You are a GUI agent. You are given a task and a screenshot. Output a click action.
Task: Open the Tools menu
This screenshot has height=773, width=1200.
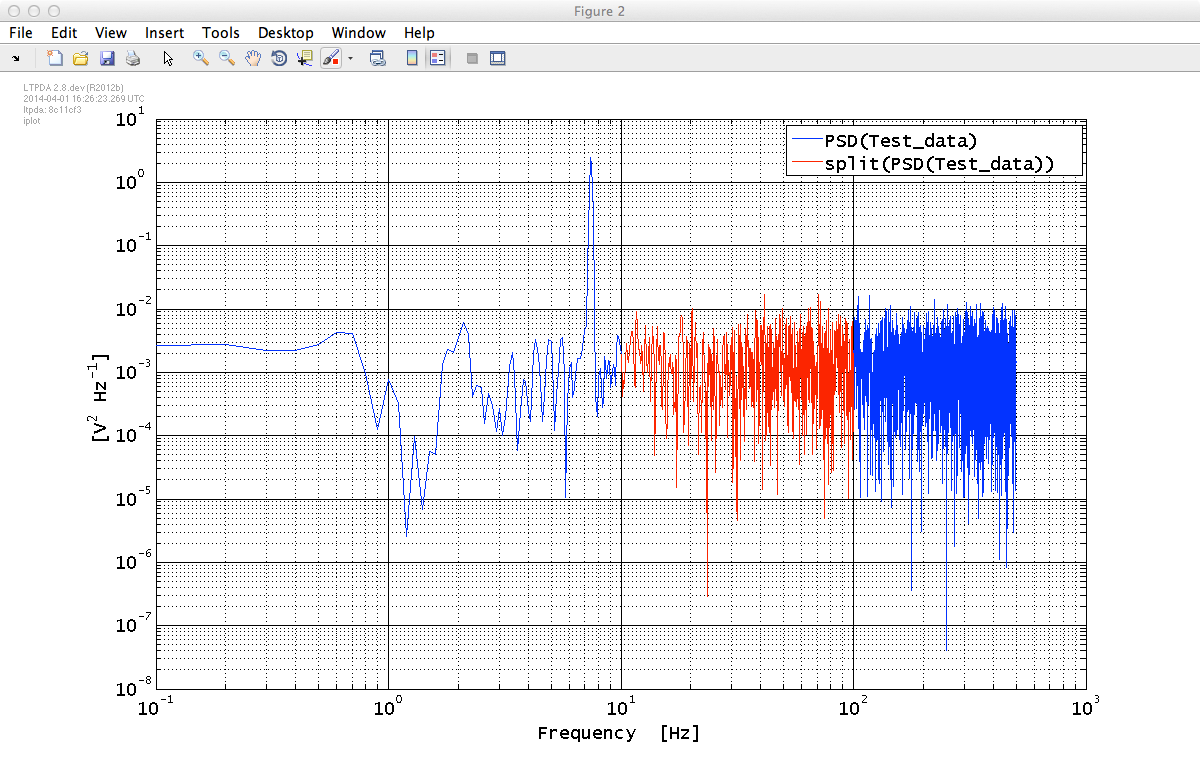pyautogui.click(x=221, y=33)
